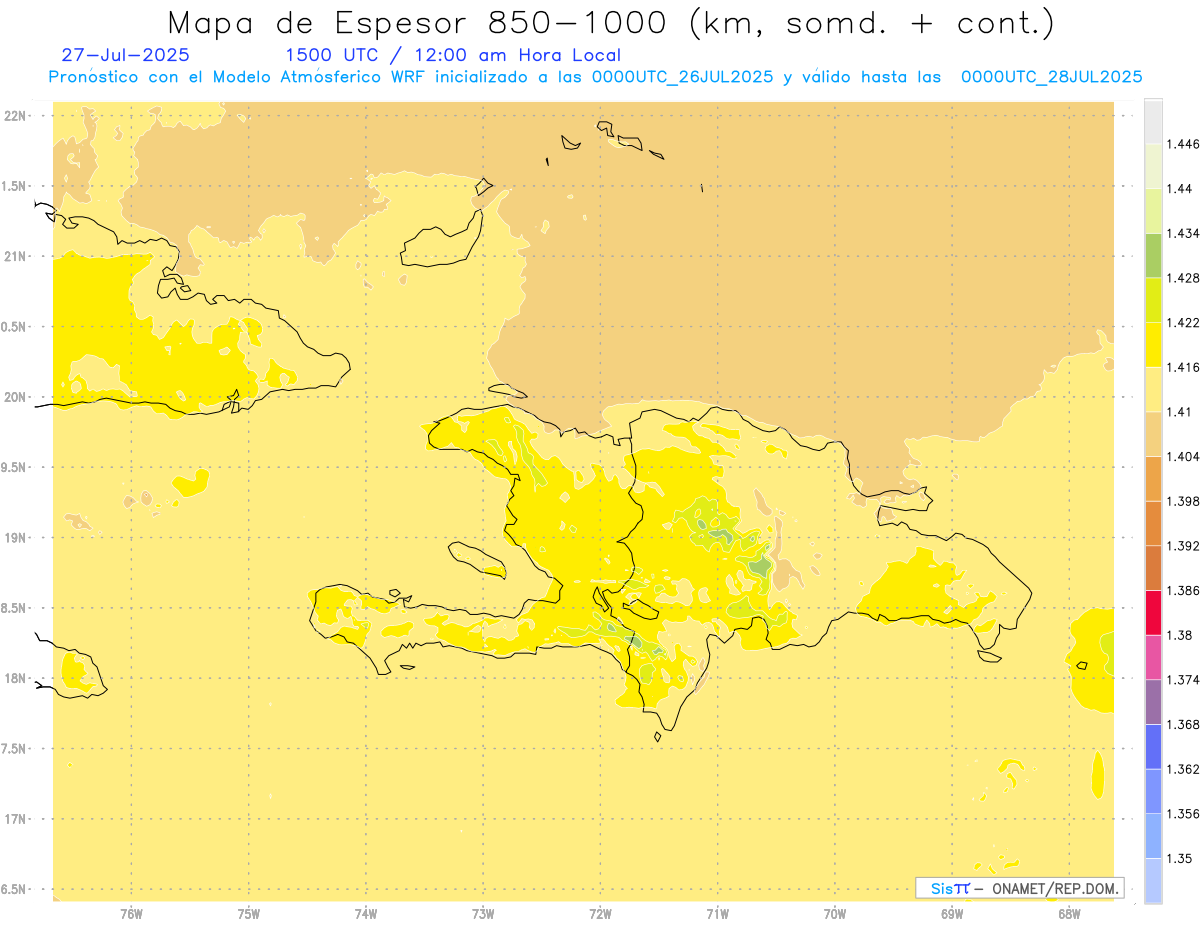
Task: Click the 'Pronóstico con el Modelo Atmósferico WRF' text
Action: click(x=236, y=77)
